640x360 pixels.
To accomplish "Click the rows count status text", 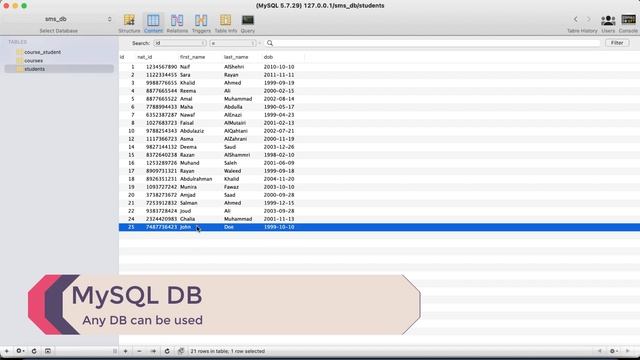I will pyautogui.click(x=228, y=351).
